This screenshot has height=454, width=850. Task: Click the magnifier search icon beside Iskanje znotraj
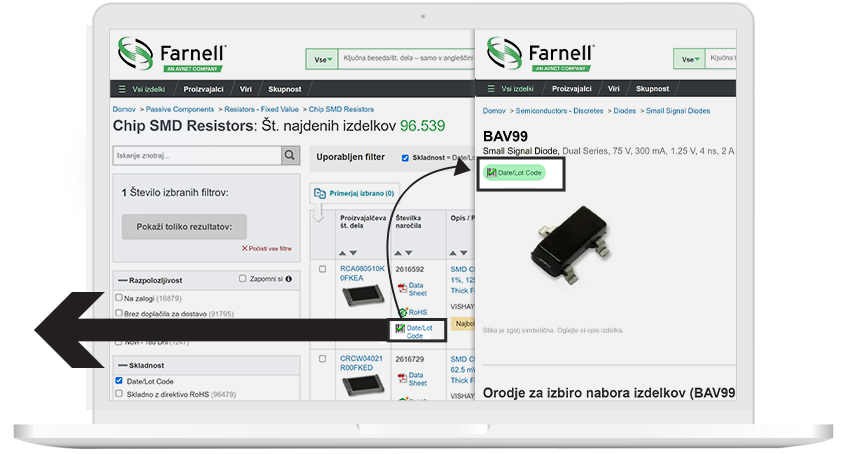point(290,155)
